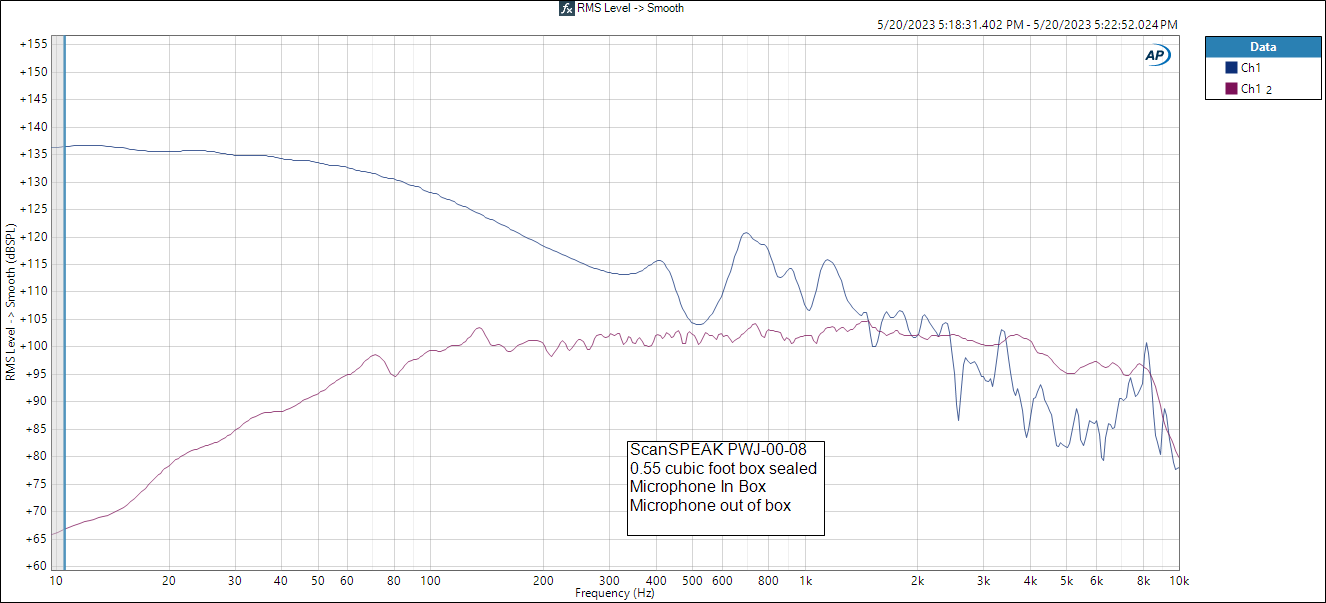Select the Ch1 blue legend swatch
Screen dimensions: 1326x603
point(1231,68)
